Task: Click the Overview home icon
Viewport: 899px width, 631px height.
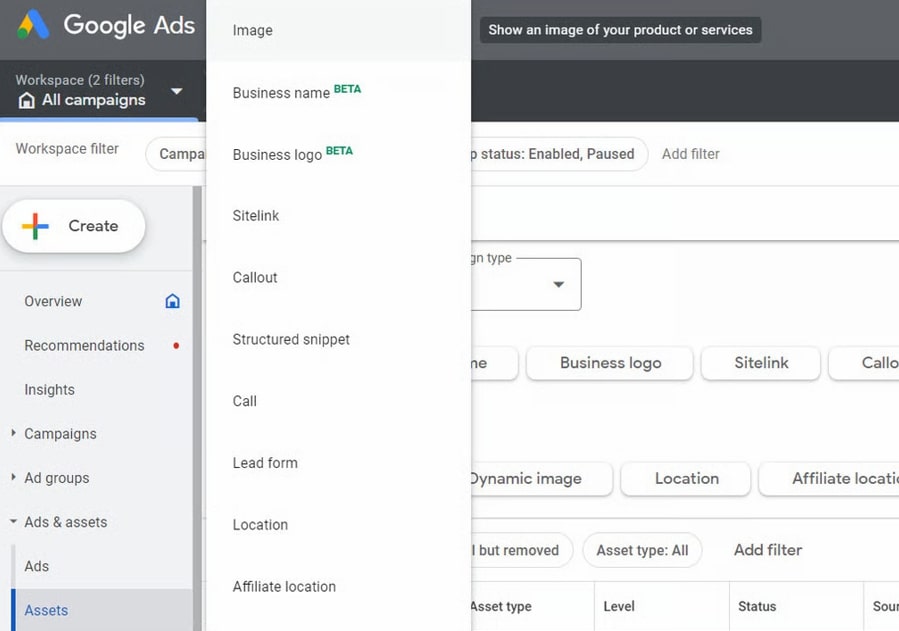Action: point(173,301)
